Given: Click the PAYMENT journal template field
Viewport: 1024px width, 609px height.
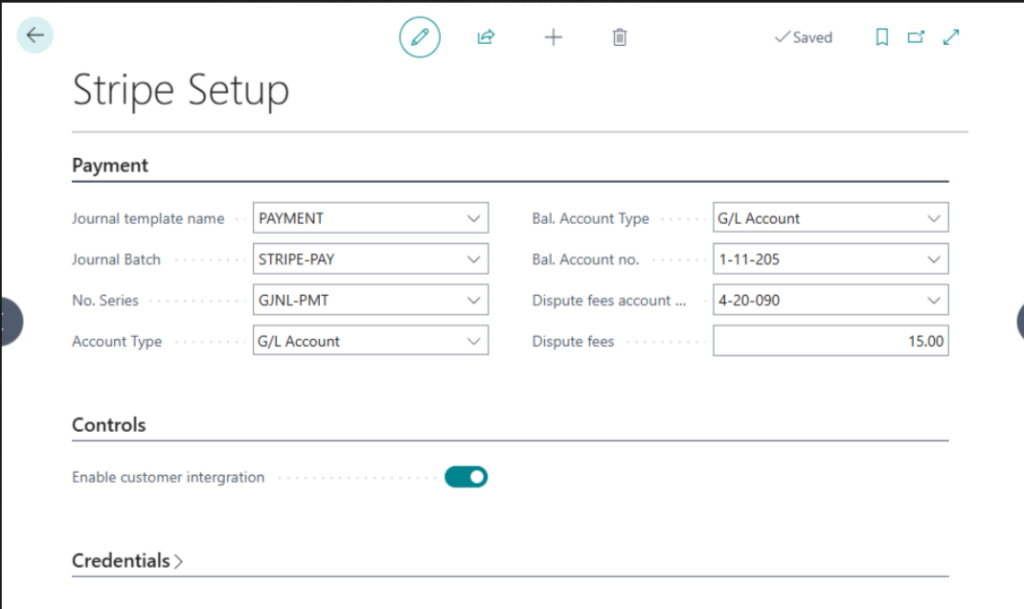Looking at the screenshot, I should 370,218.
